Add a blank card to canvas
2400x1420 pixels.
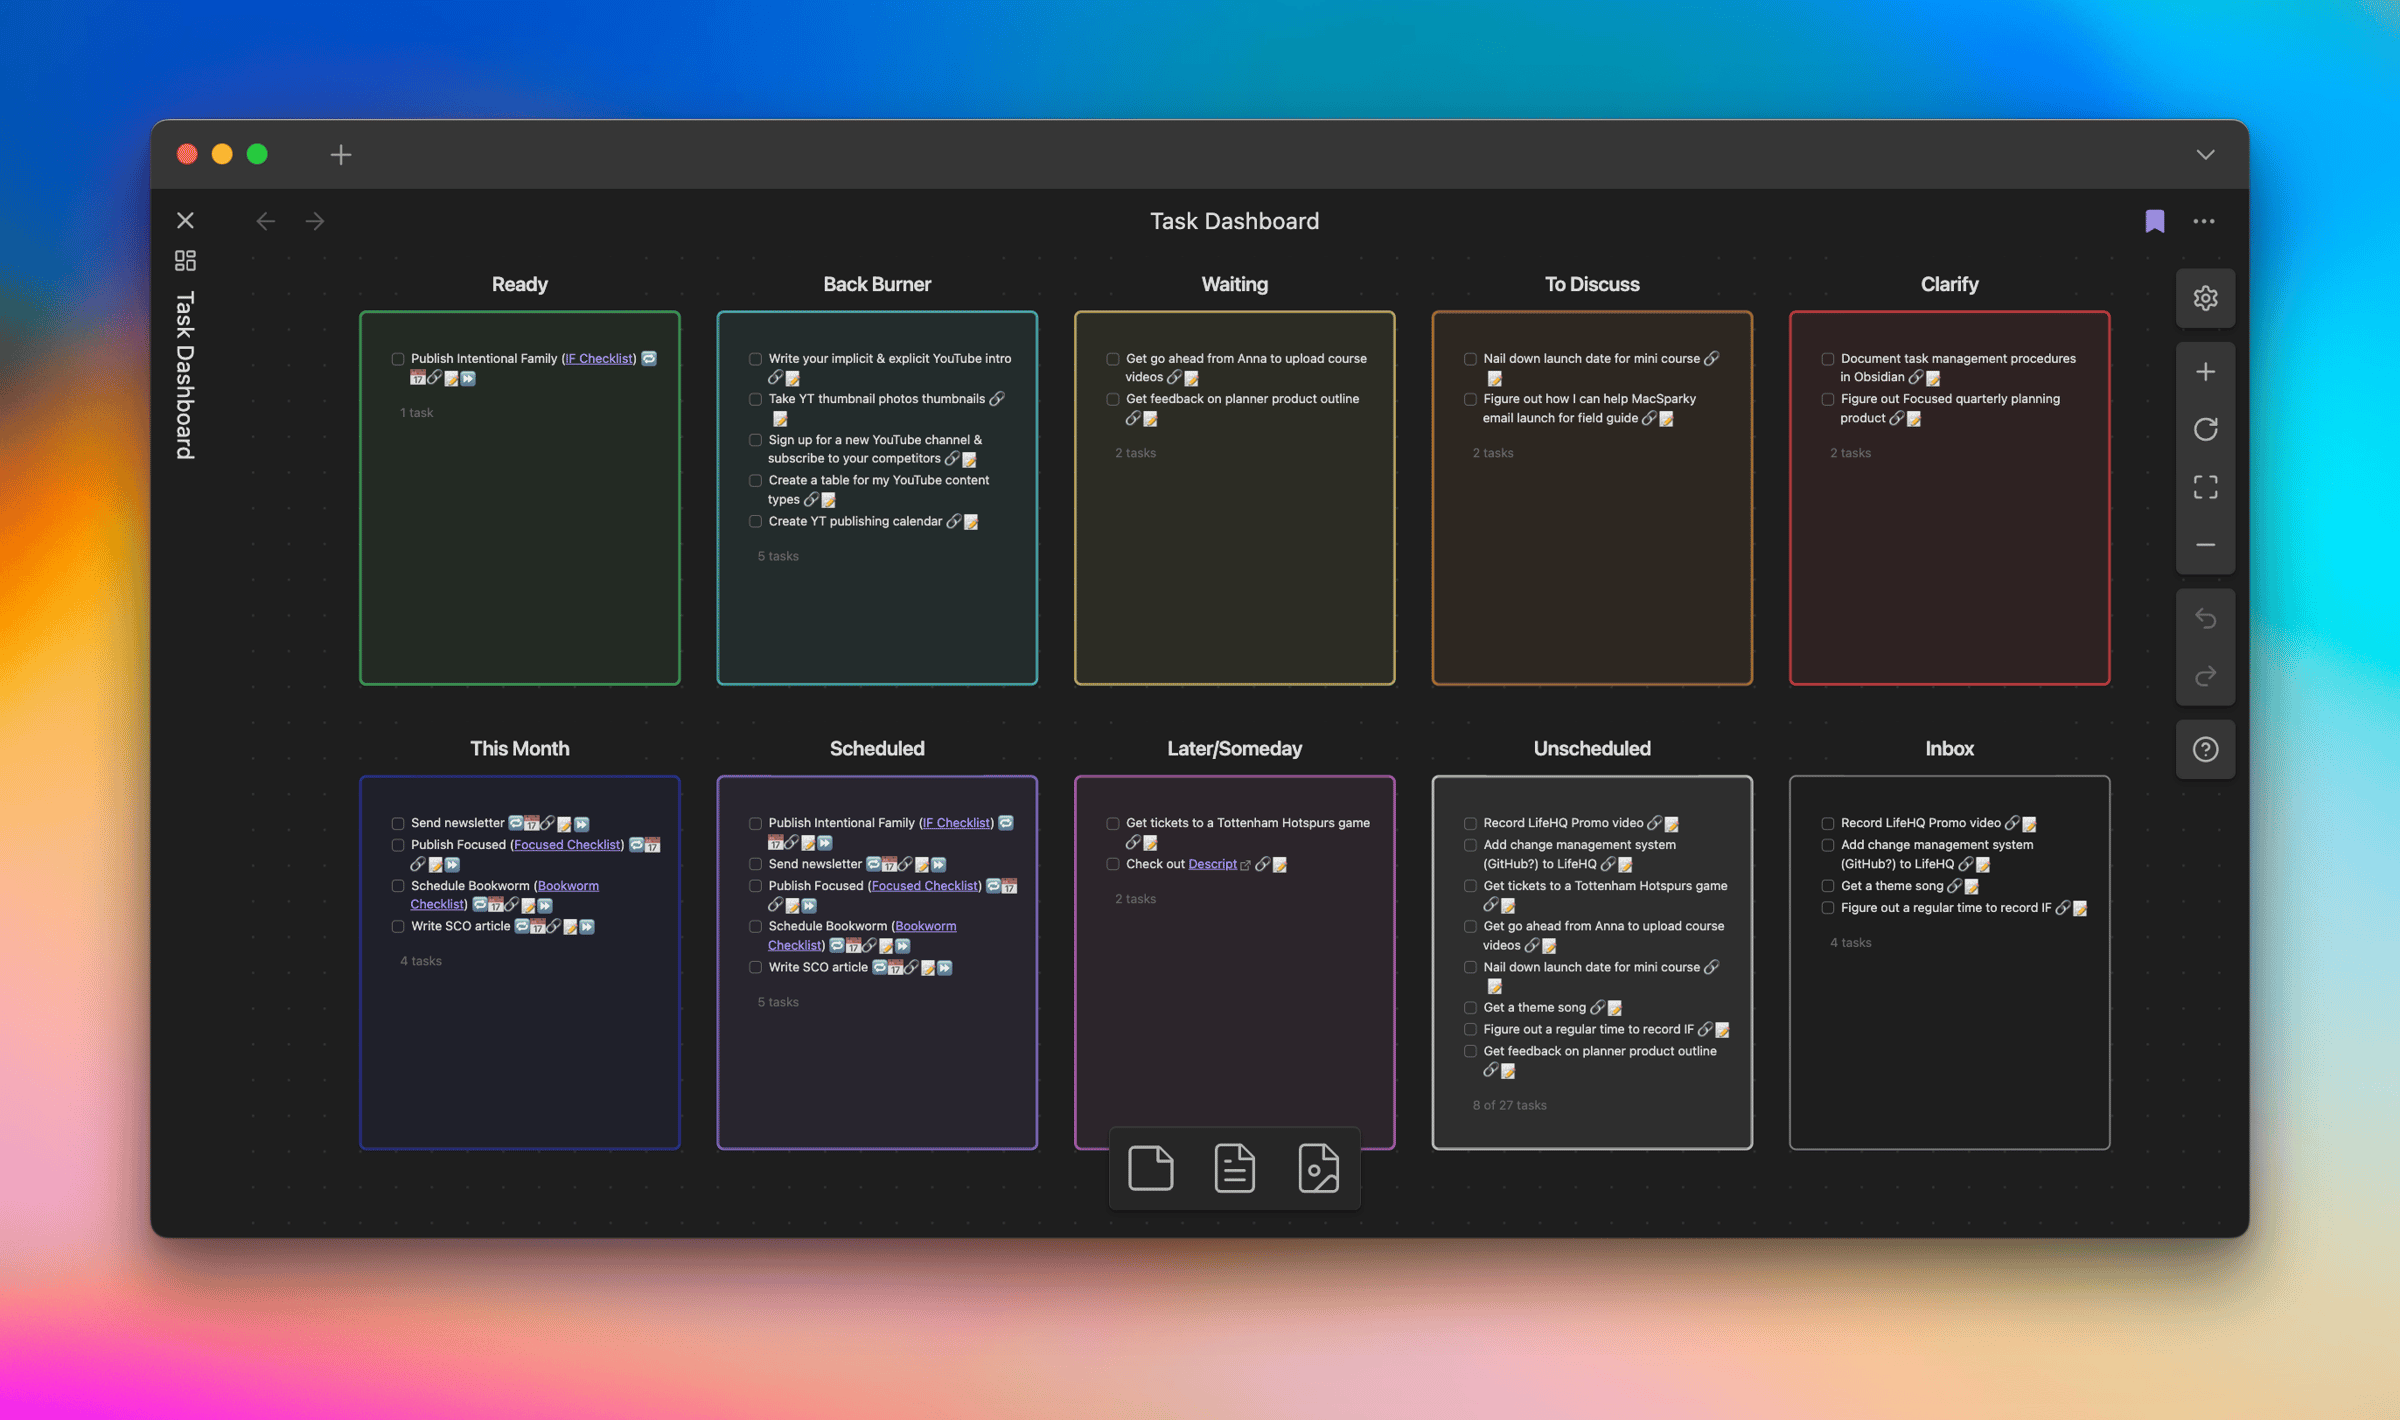1150,1168
